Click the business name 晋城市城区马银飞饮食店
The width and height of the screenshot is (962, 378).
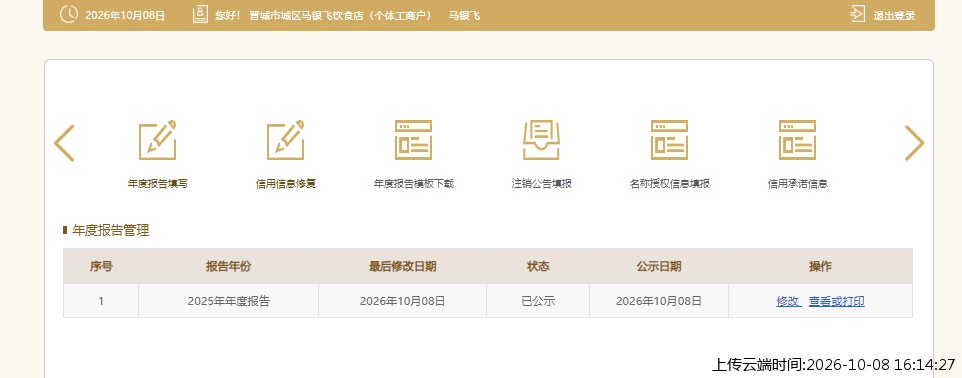click(306, 16)
